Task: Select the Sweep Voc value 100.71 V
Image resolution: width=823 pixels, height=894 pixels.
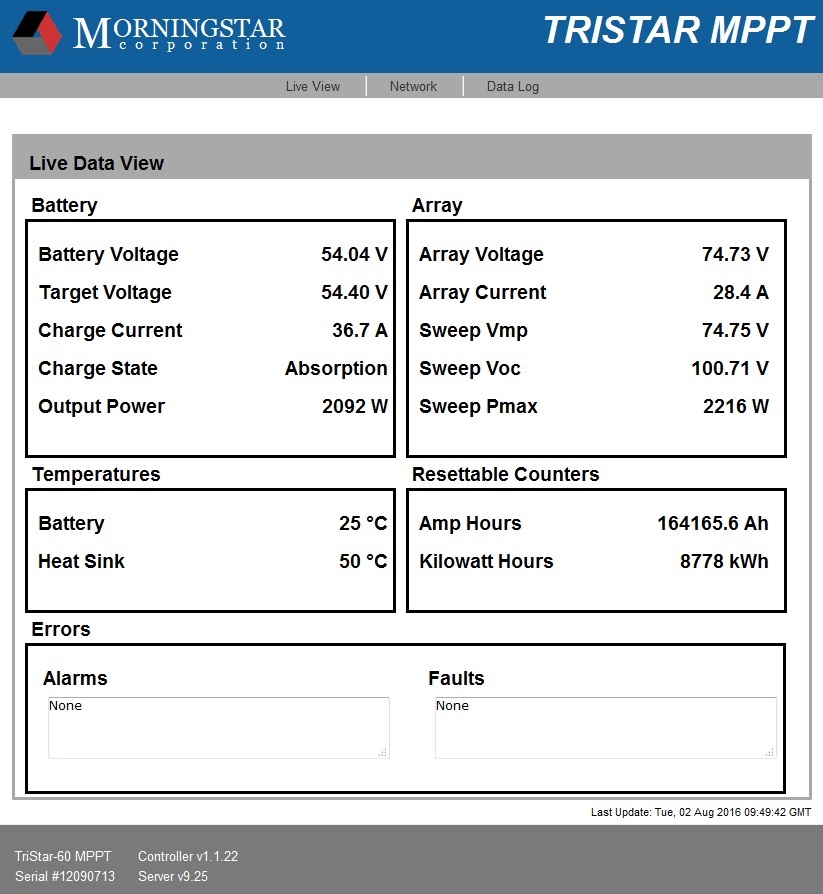Action: 730,368
